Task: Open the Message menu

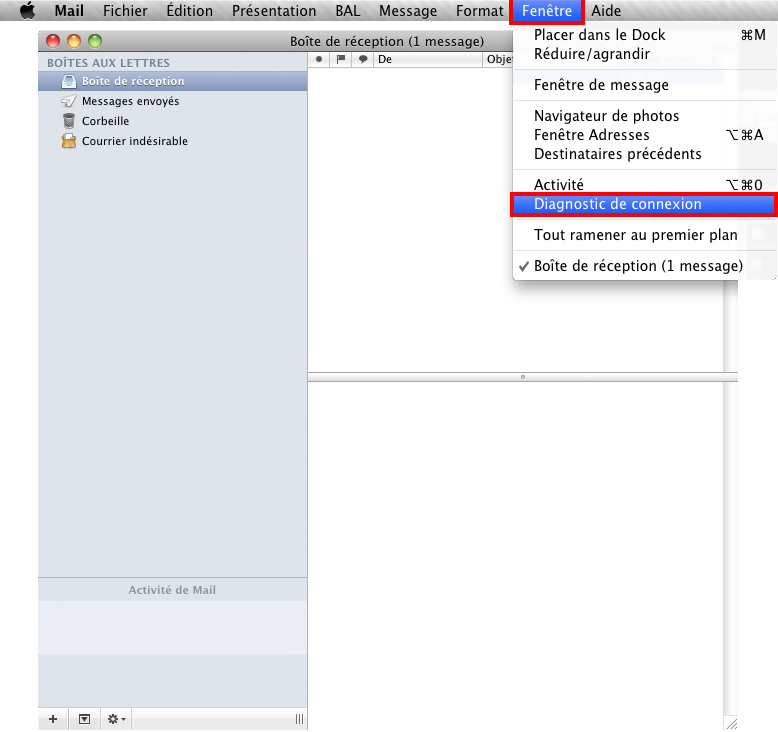Action: [408, 10]
